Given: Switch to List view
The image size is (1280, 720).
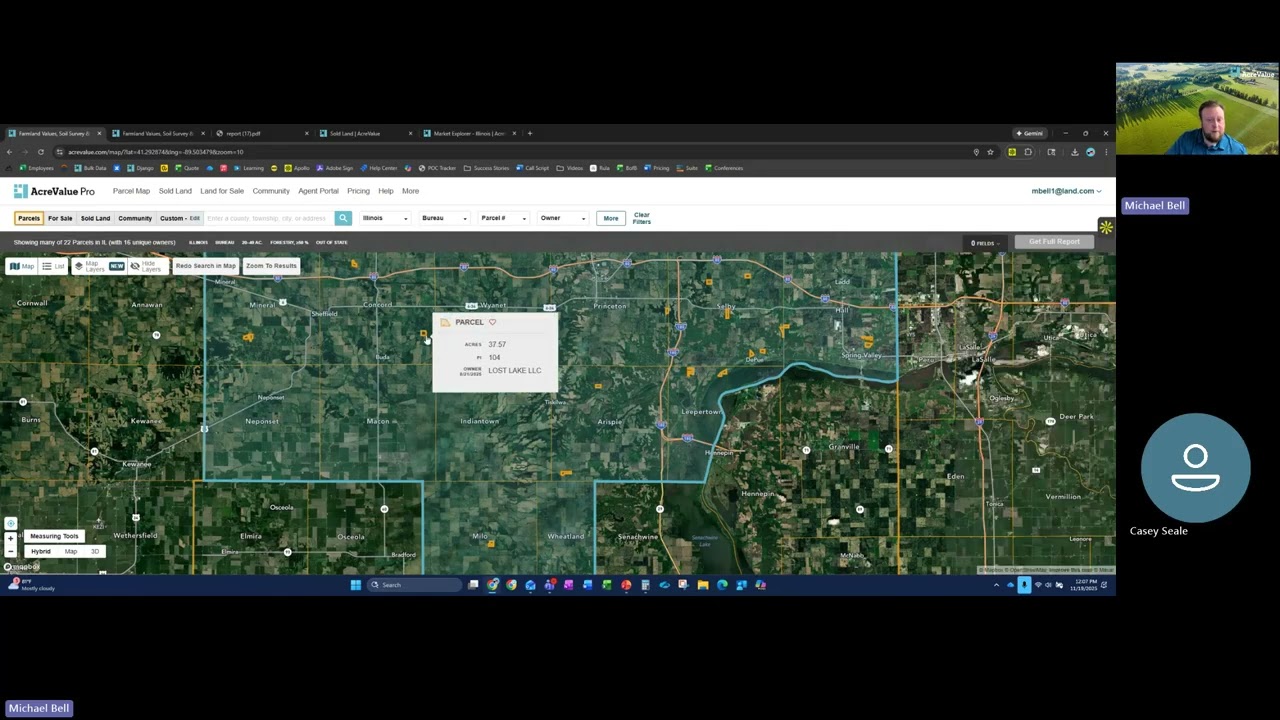Looking at the screenshot, I should pos(54,266).
